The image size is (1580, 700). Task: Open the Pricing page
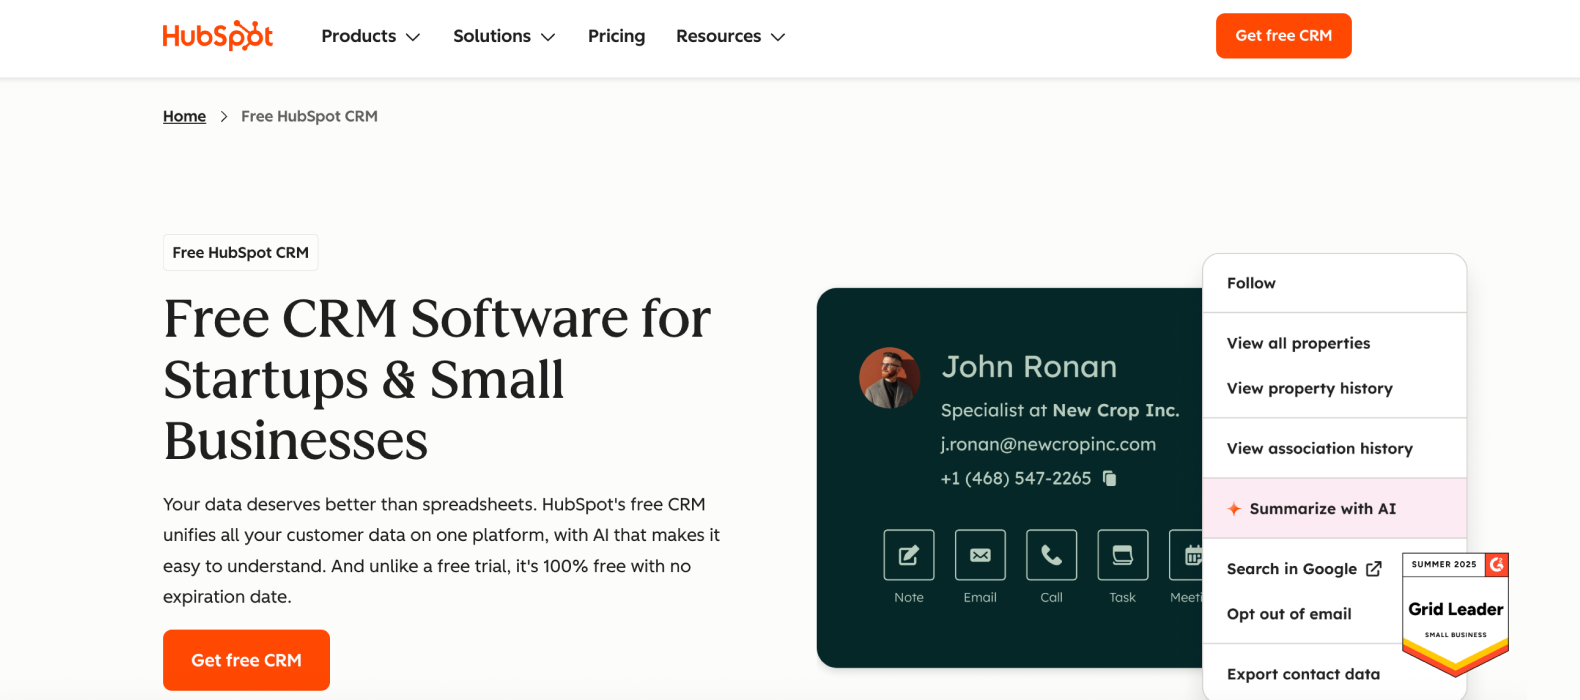pyautogui.click(x=616, y=36)
